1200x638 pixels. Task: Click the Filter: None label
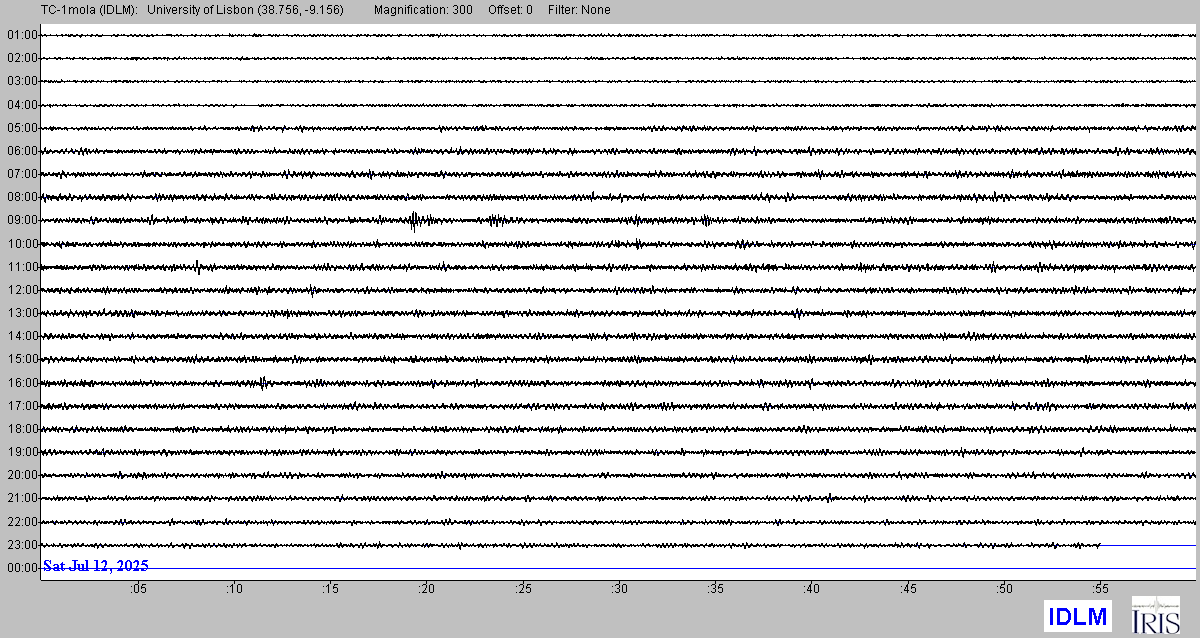coord(579,10)
